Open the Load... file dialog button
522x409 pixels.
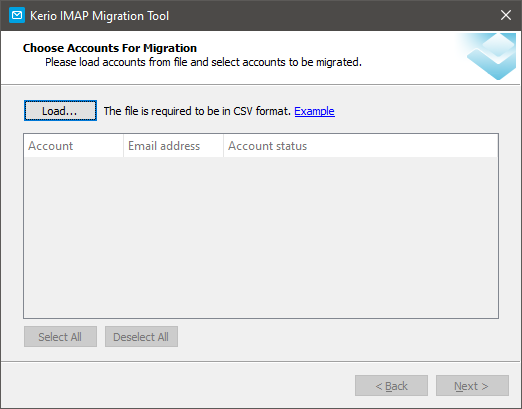click(x=60, y=111)
